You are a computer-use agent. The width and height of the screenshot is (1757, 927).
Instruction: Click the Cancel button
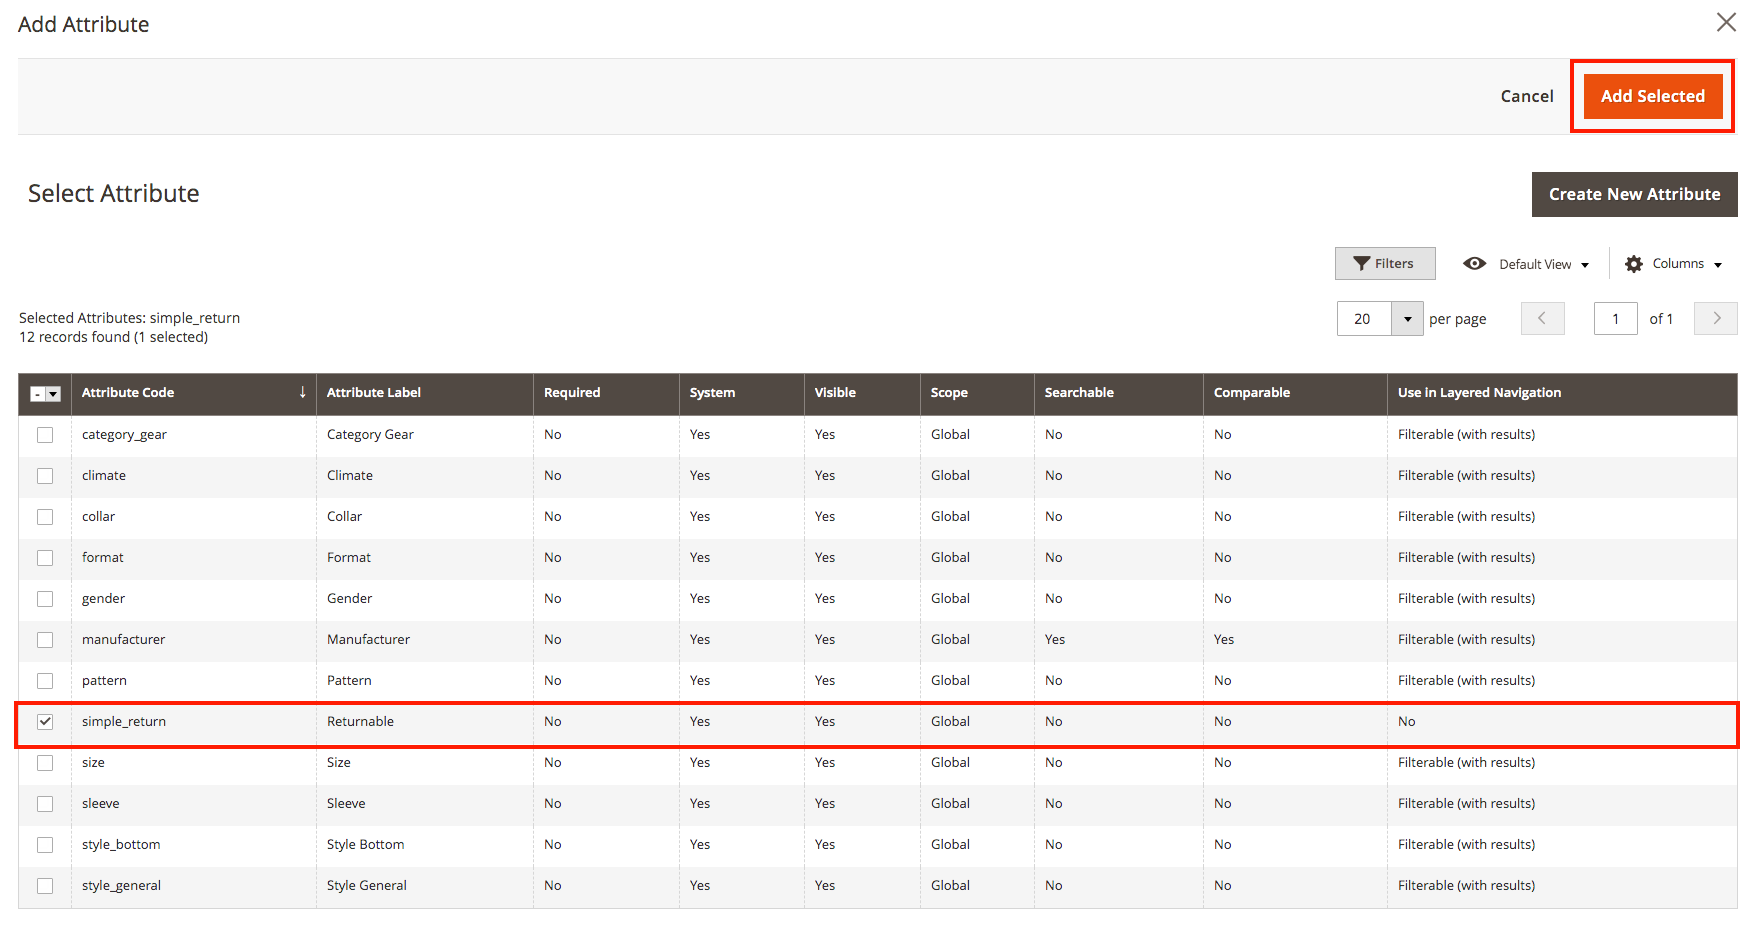click(x=1527, y=96)
